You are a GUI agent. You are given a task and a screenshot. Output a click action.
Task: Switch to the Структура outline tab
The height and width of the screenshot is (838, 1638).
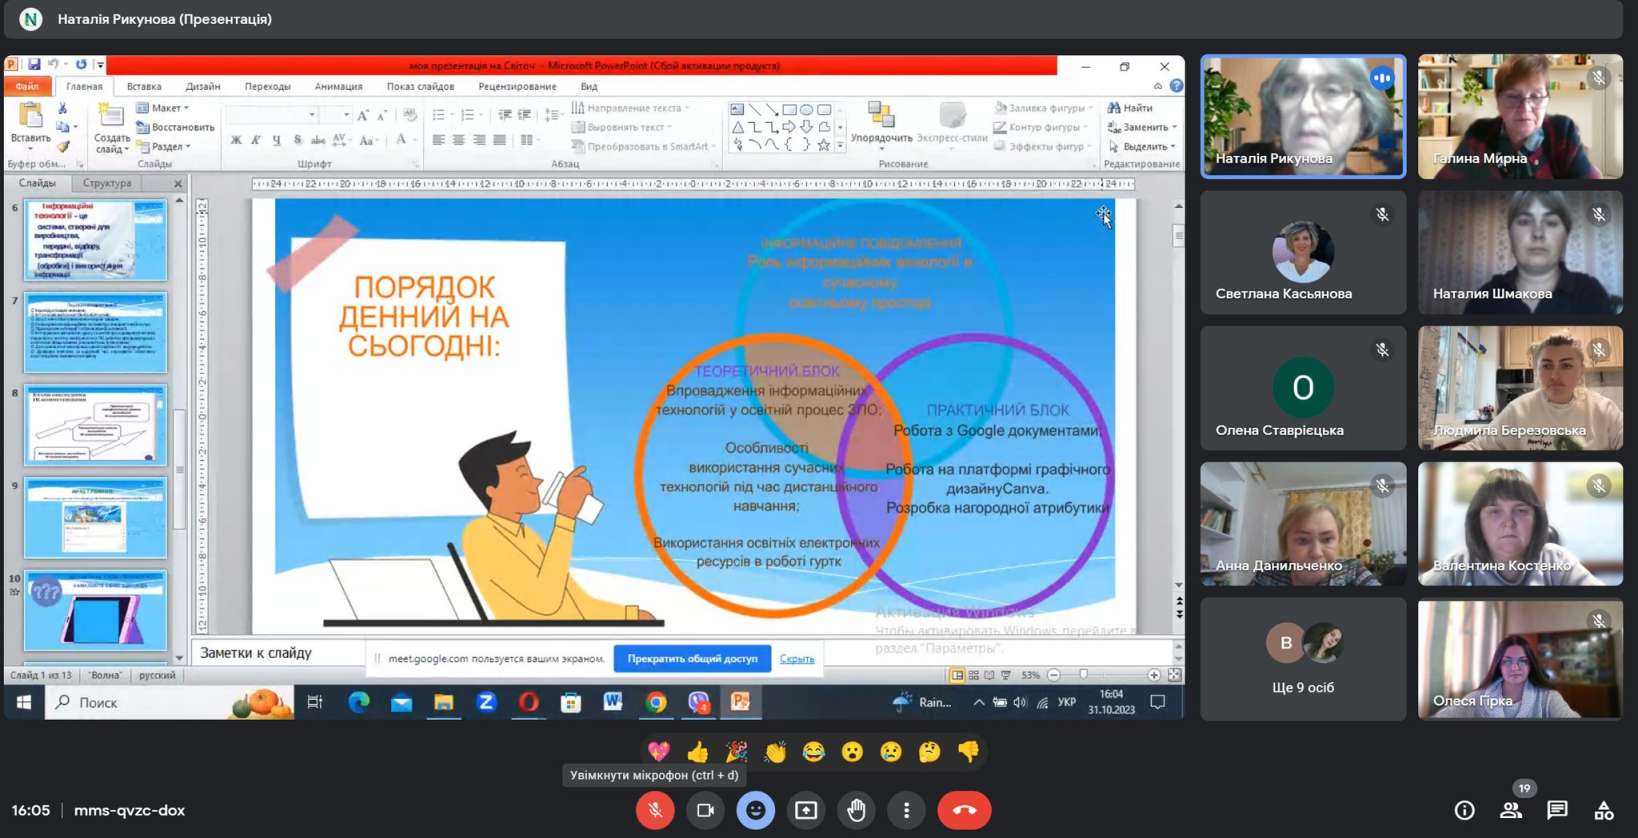click(x=107, y=183)
